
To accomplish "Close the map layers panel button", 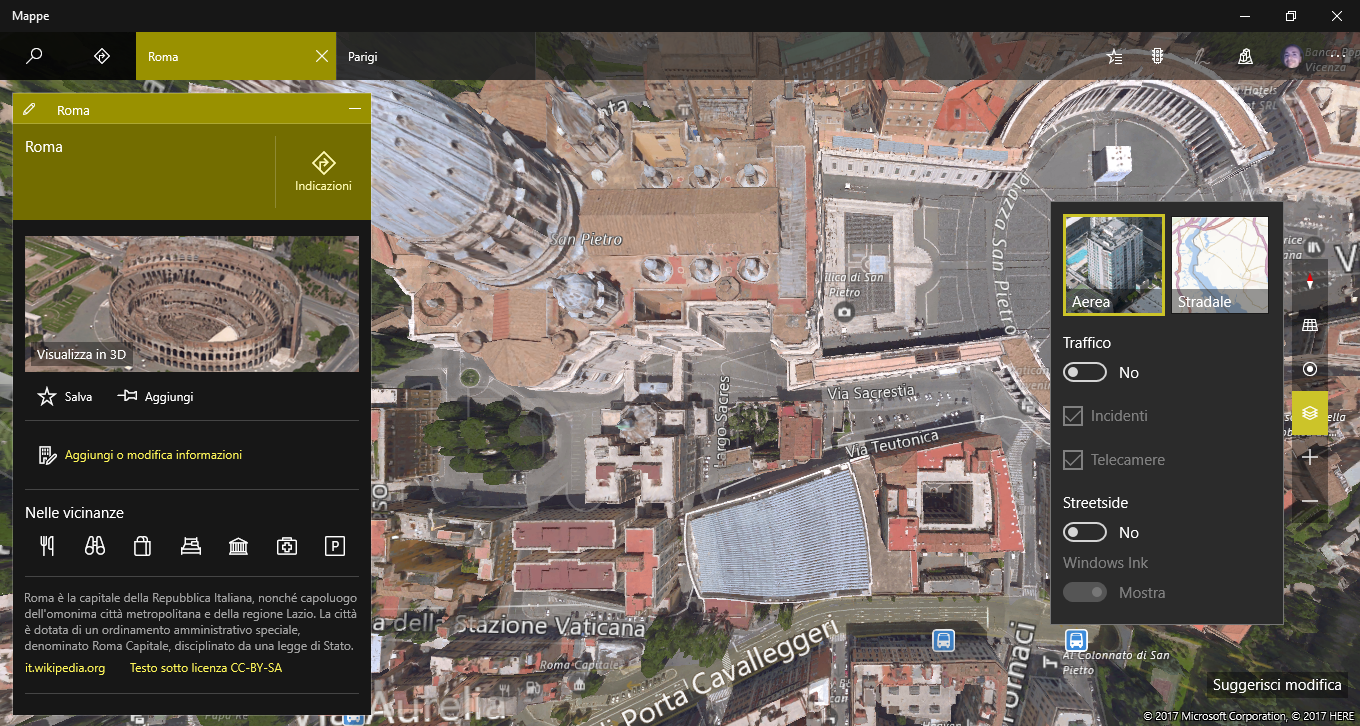I will pos(1310,413).
